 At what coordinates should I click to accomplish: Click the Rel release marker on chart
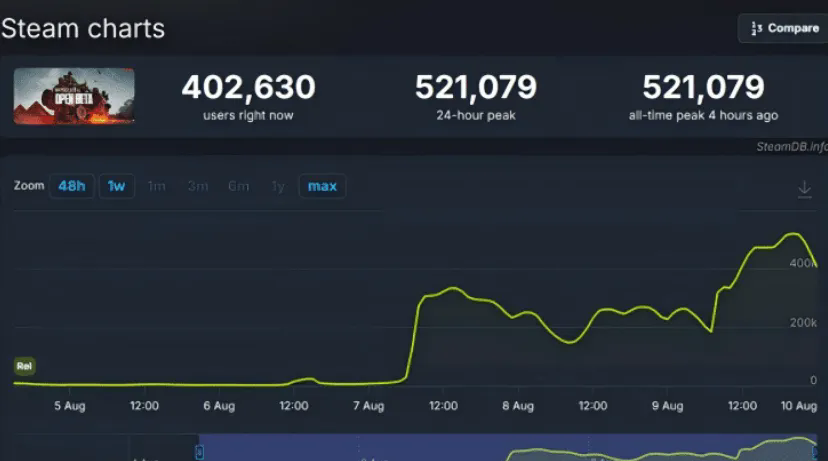[24, 366]
